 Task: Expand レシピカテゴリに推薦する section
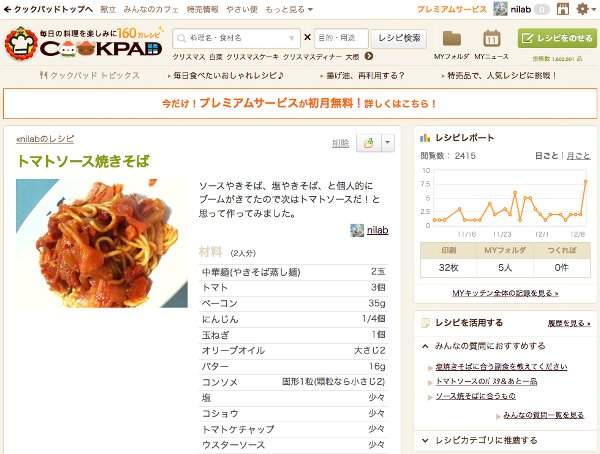tap(425, 440)
